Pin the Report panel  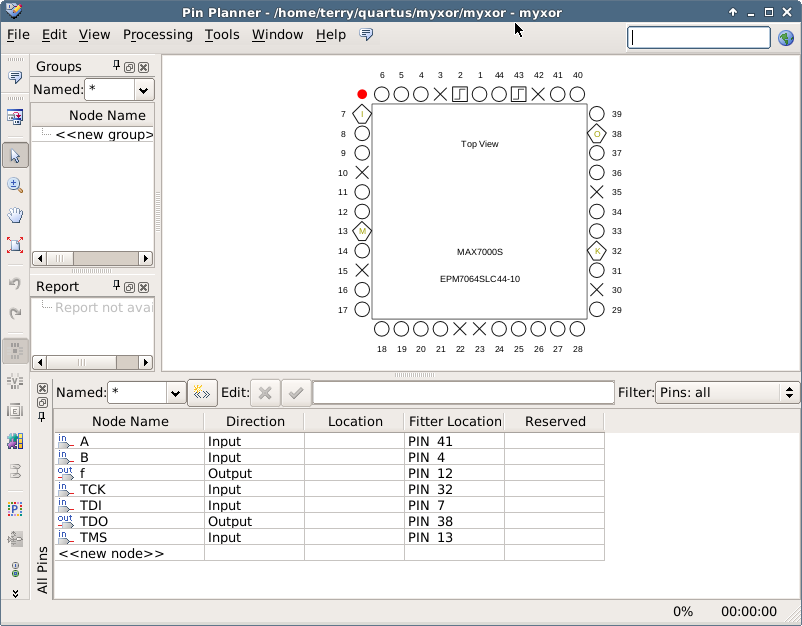click(116, 285)
